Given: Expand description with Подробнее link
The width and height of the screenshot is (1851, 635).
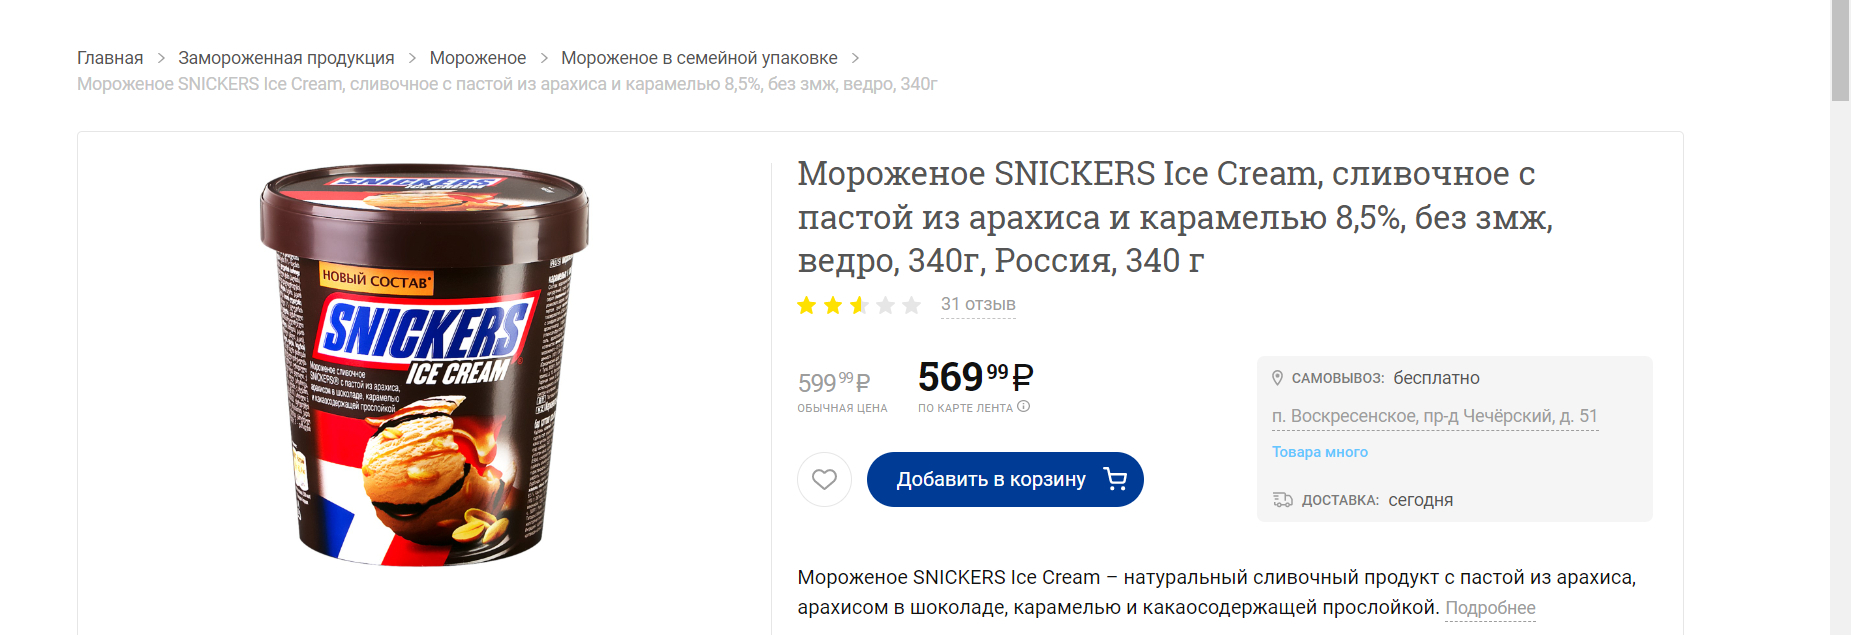Looking at the screenshot, I should [x=1490, y=608].
